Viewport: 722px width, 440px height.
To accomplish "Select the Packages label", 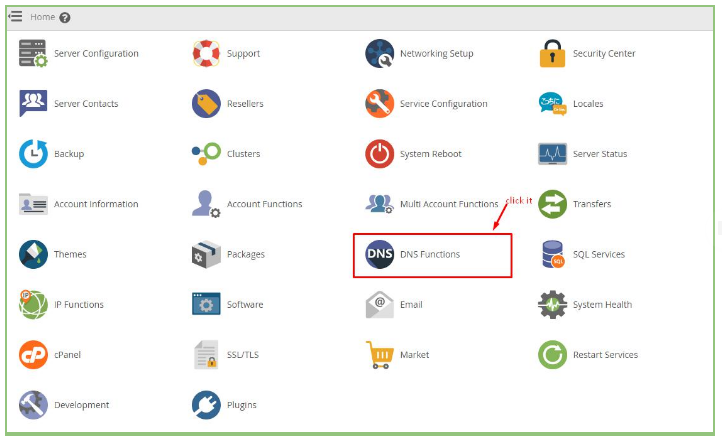I will point(245,254).
